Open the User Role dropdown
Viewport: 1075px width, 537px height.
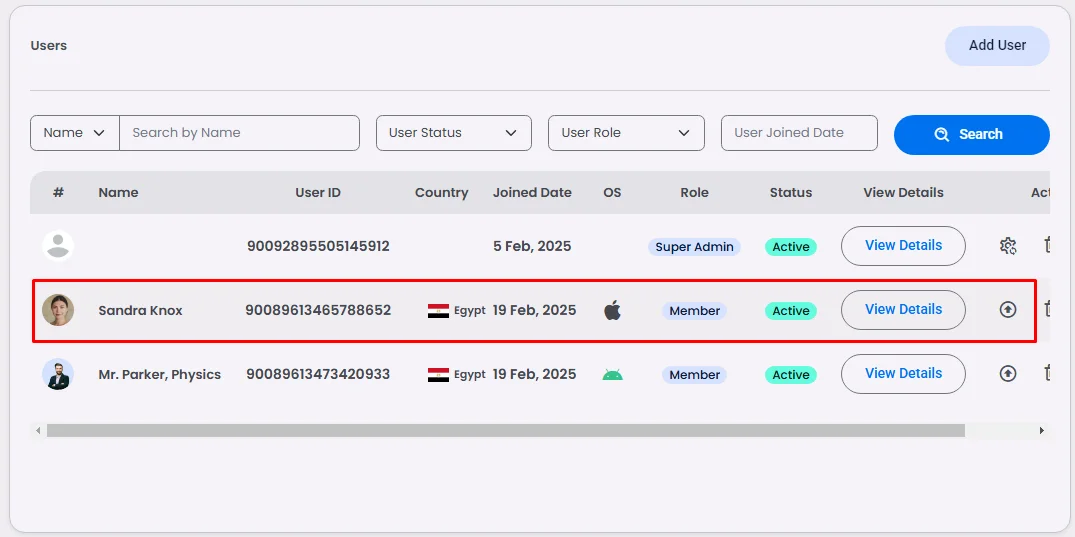626,133
